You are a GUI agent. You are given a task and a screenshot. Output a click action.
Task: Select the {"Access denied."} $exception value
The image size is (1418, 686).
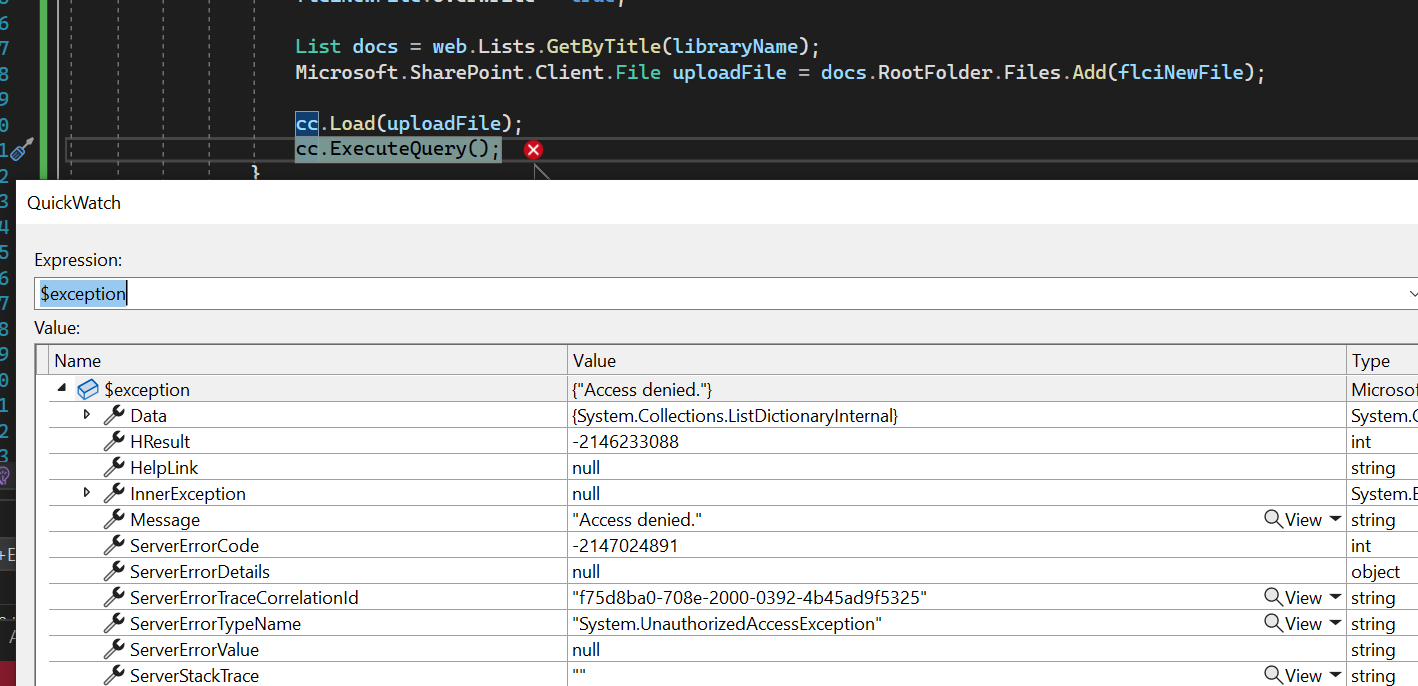(x=642, y=389)
